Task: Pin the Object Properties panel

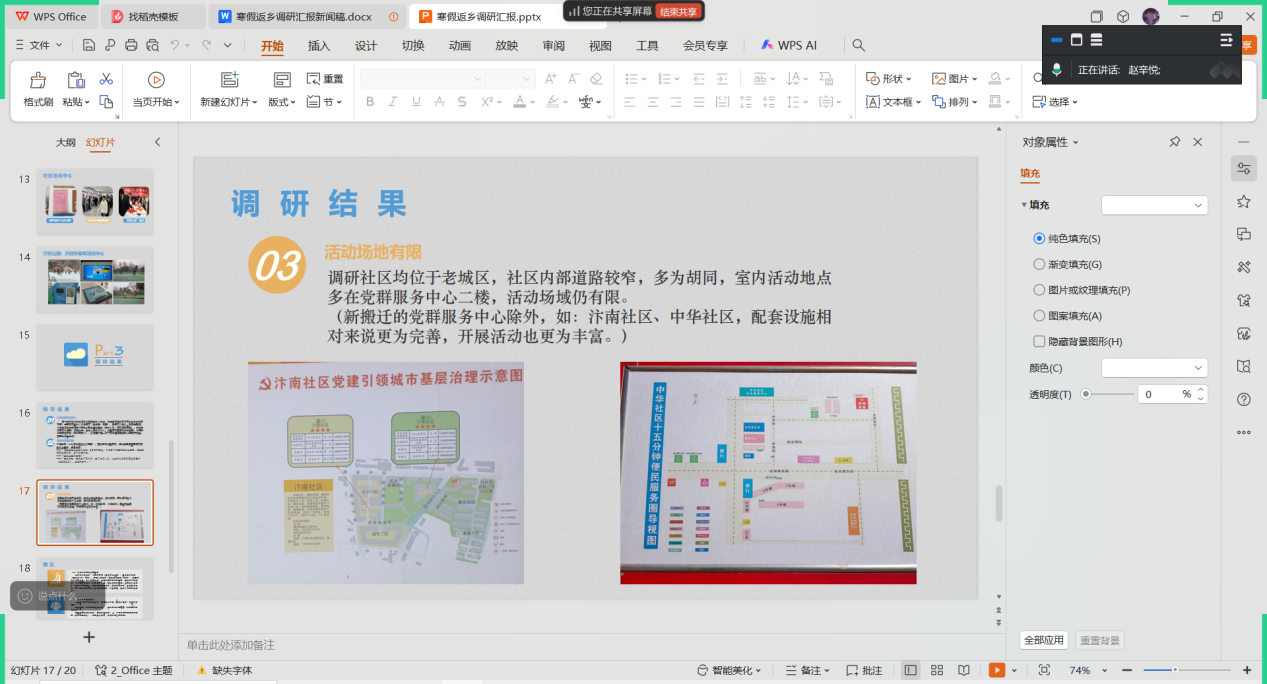Action: coord(1175,142)
